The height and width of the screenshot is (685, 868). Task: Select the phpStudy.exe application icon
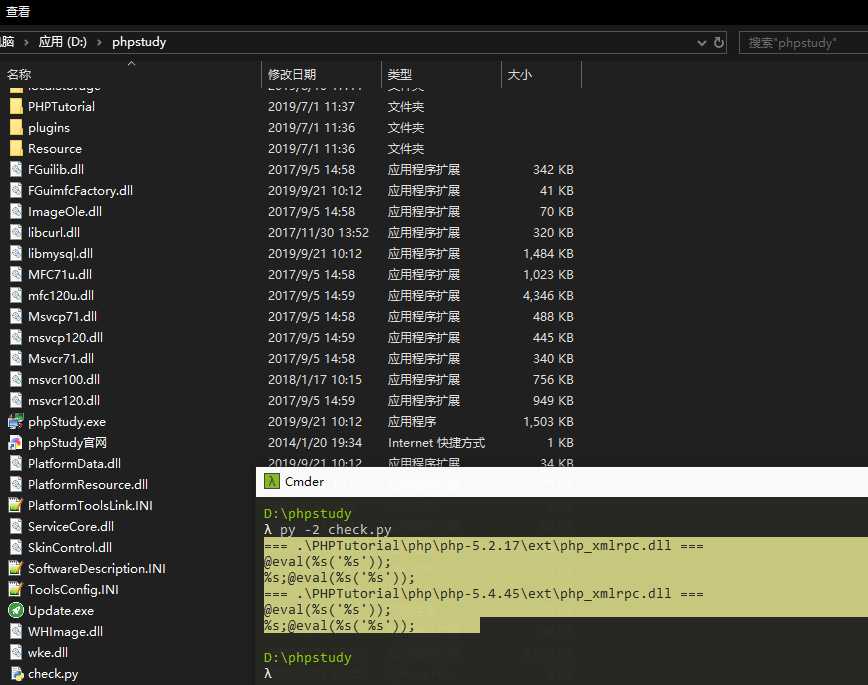(16, 422)
